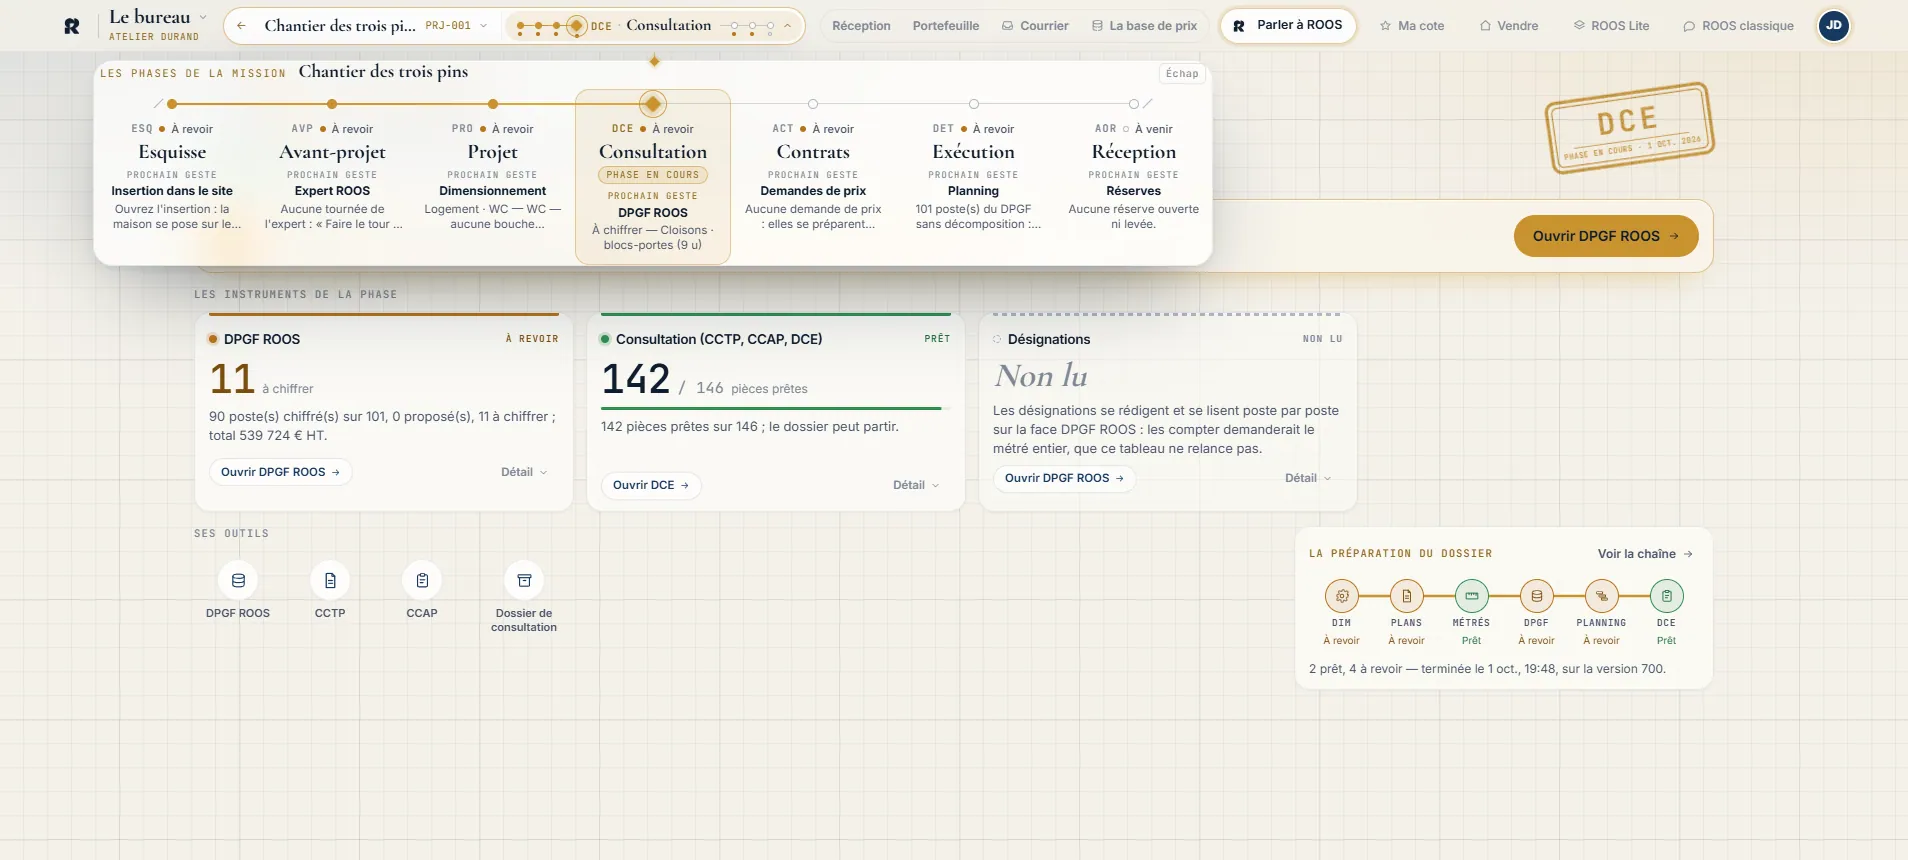The height and width of the screenshot is (860, 1908).
Task: Expand Détail on DPGF ROOS card
Action: 524,472
